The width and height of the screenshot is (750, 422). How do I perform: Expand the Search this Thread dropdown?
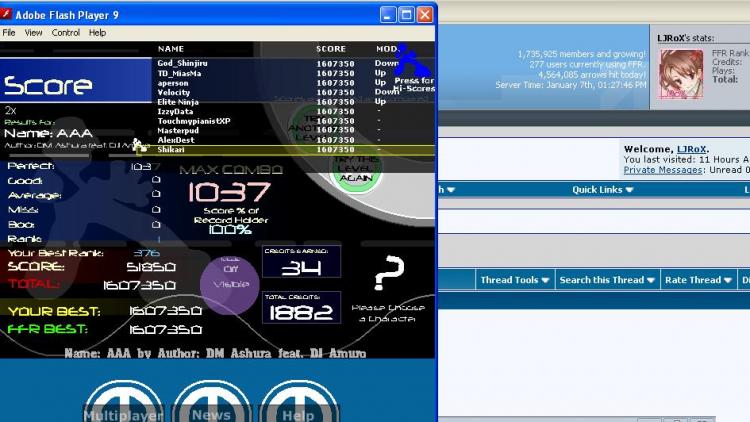(x=607, y=280)
